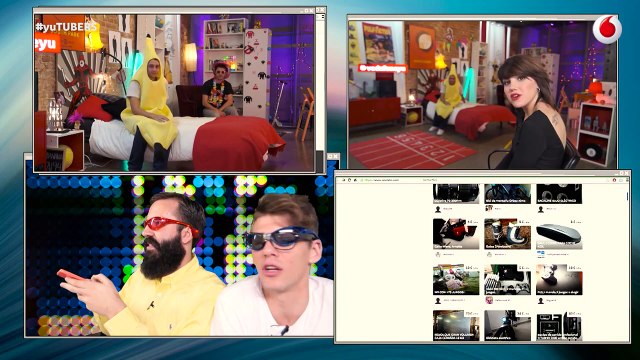This screenshot has width=640, height=360.
Task: Click seller avatar below the game controller listing
Action: (x=489, y=300)
